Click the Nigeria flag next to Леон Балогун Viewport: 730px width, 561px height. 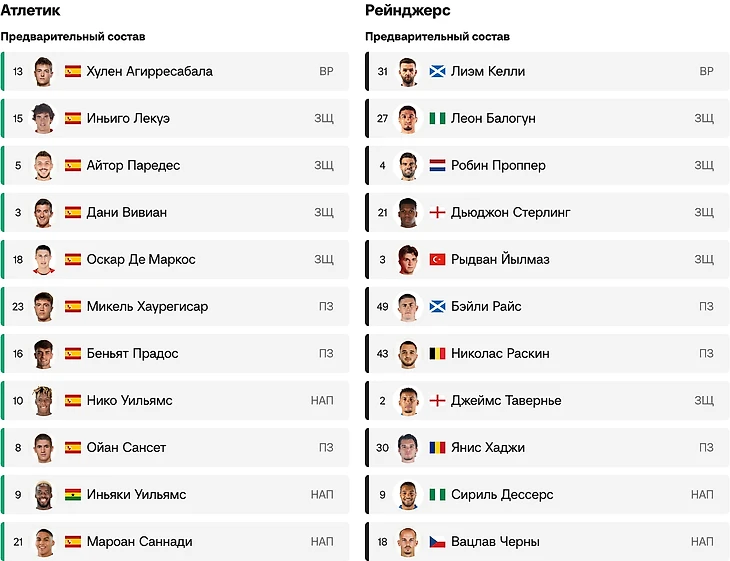click(437, 118)
